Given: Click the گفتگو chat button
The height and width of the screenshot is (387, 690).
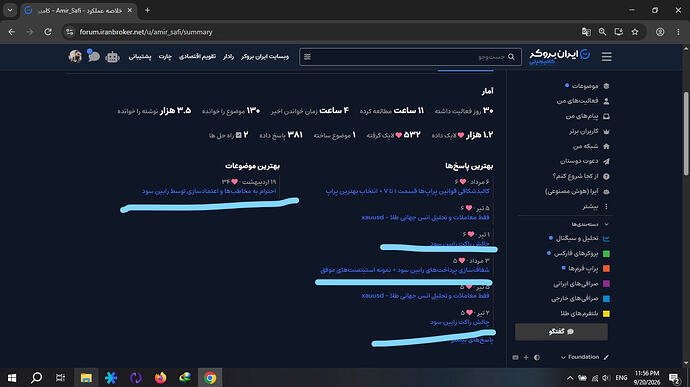Looking at the screenshot, I should click(561, 332).
